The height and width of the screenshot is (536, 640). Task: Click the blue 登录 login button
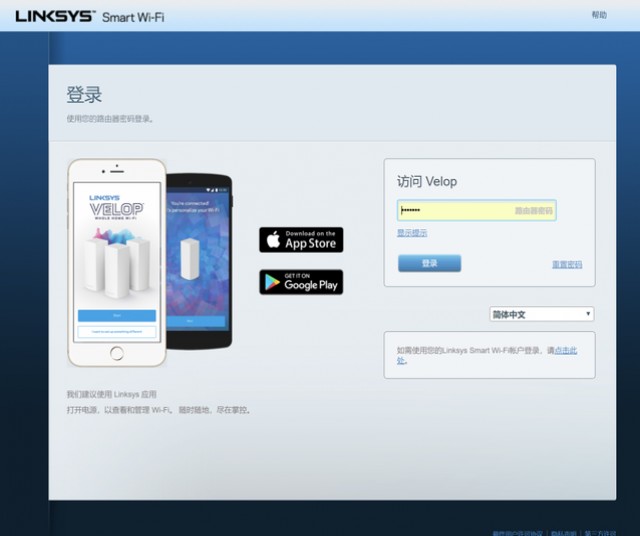429,263
